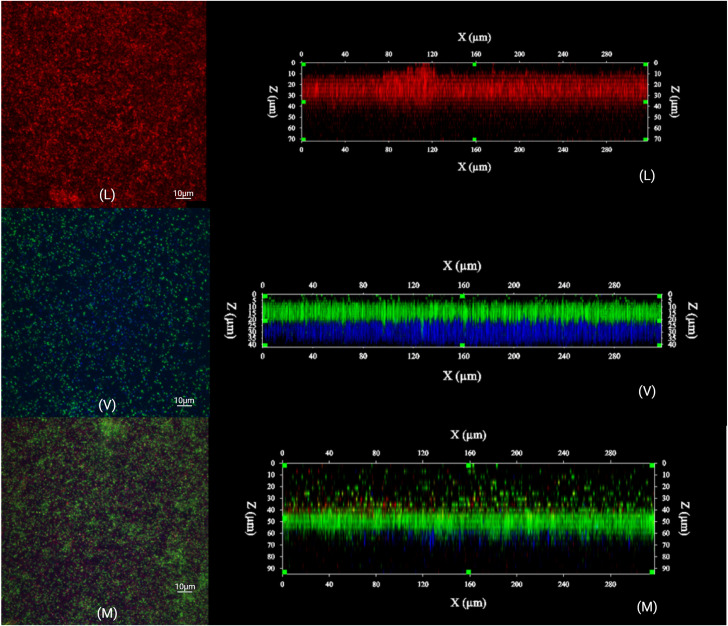Click top-center green handle of plot L
Screen dimensions: 728x626
(x=474, y=65)
